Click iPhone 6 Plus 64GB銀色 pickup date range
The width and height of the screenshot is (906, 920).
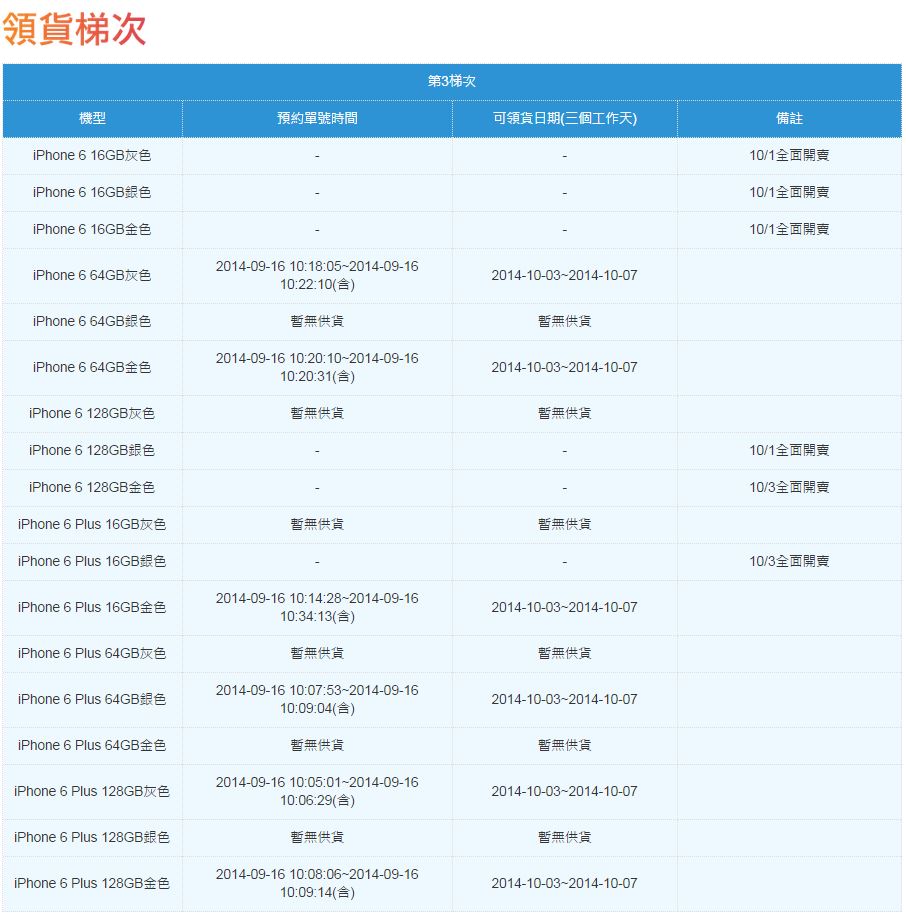click(564, 699)
